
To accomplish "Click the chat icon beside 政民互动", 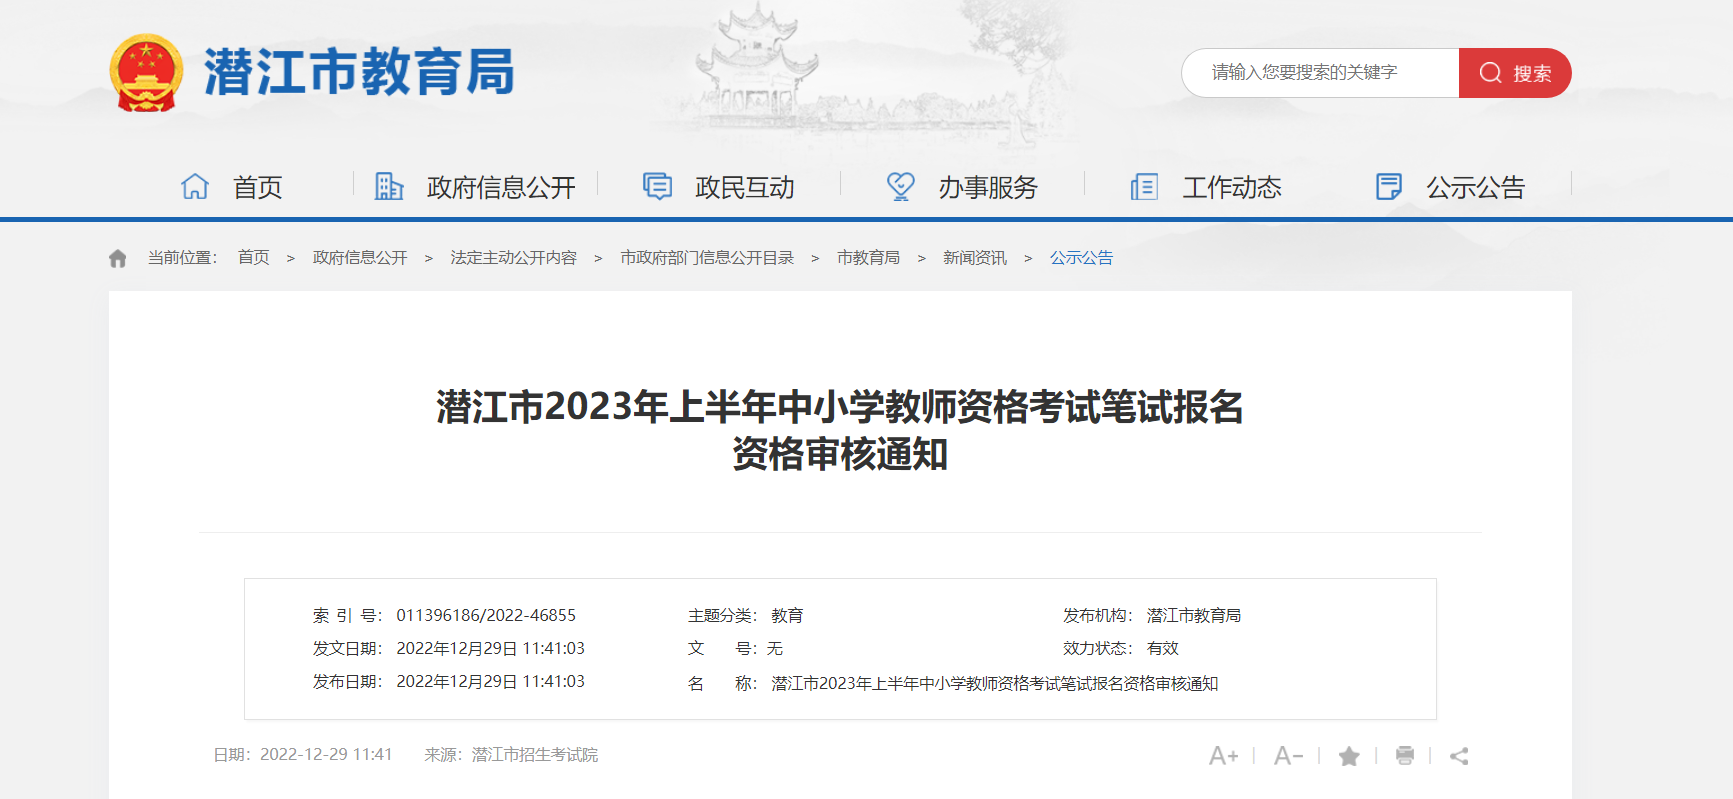I will point(657,186).
